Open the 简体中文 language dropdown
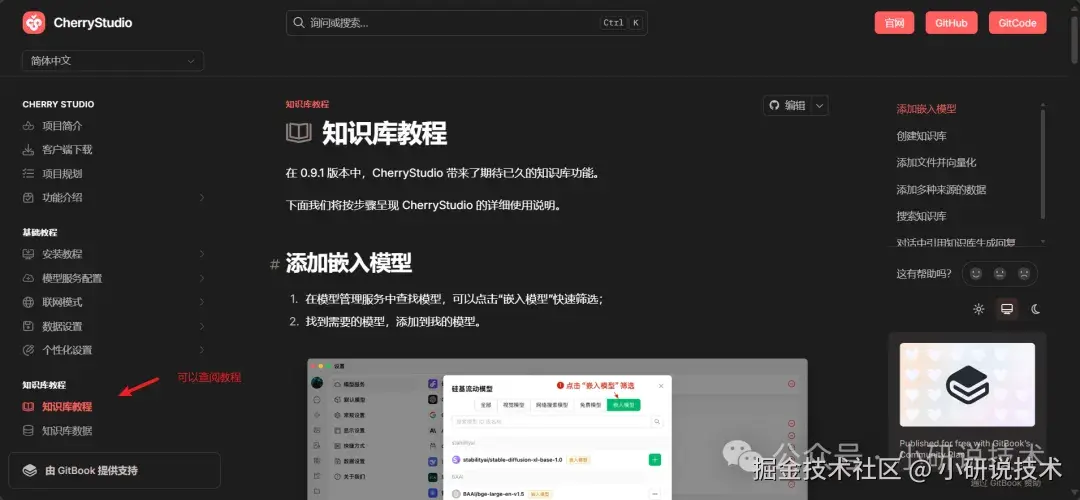Image resolution: width=1080 pixels, height=500 pixels. (x=113, y=61)
